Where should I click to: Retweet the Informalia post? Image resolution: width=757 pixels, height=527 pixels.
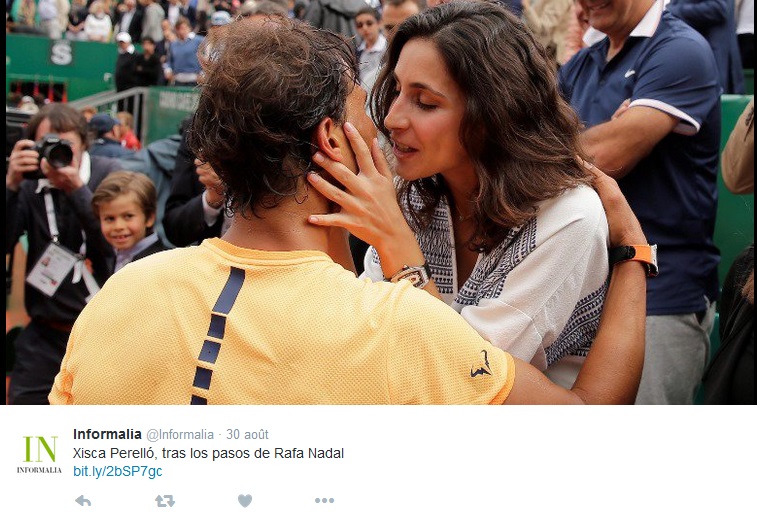pos(165,501)
